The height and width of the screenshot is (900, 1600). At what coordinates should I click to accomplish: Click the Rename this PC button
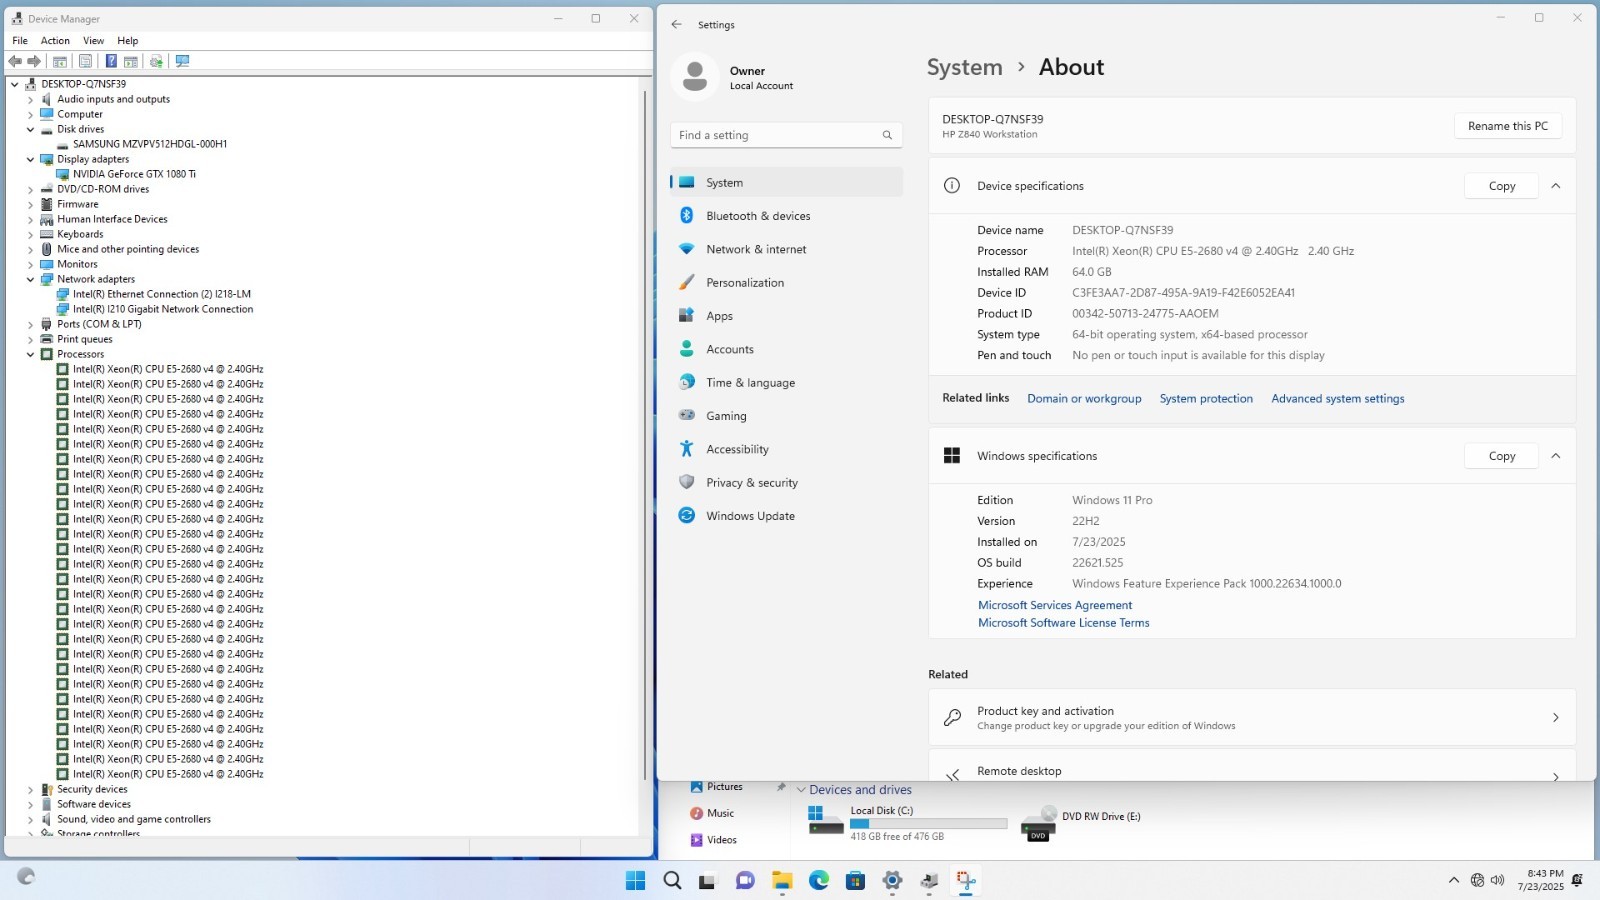pos(1508,126)
